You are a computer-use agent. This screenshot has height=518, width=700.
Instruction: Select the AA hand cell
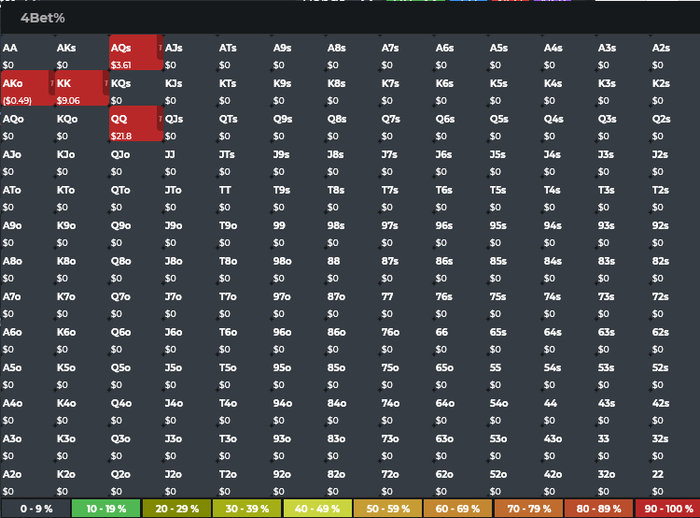point(28,52)
